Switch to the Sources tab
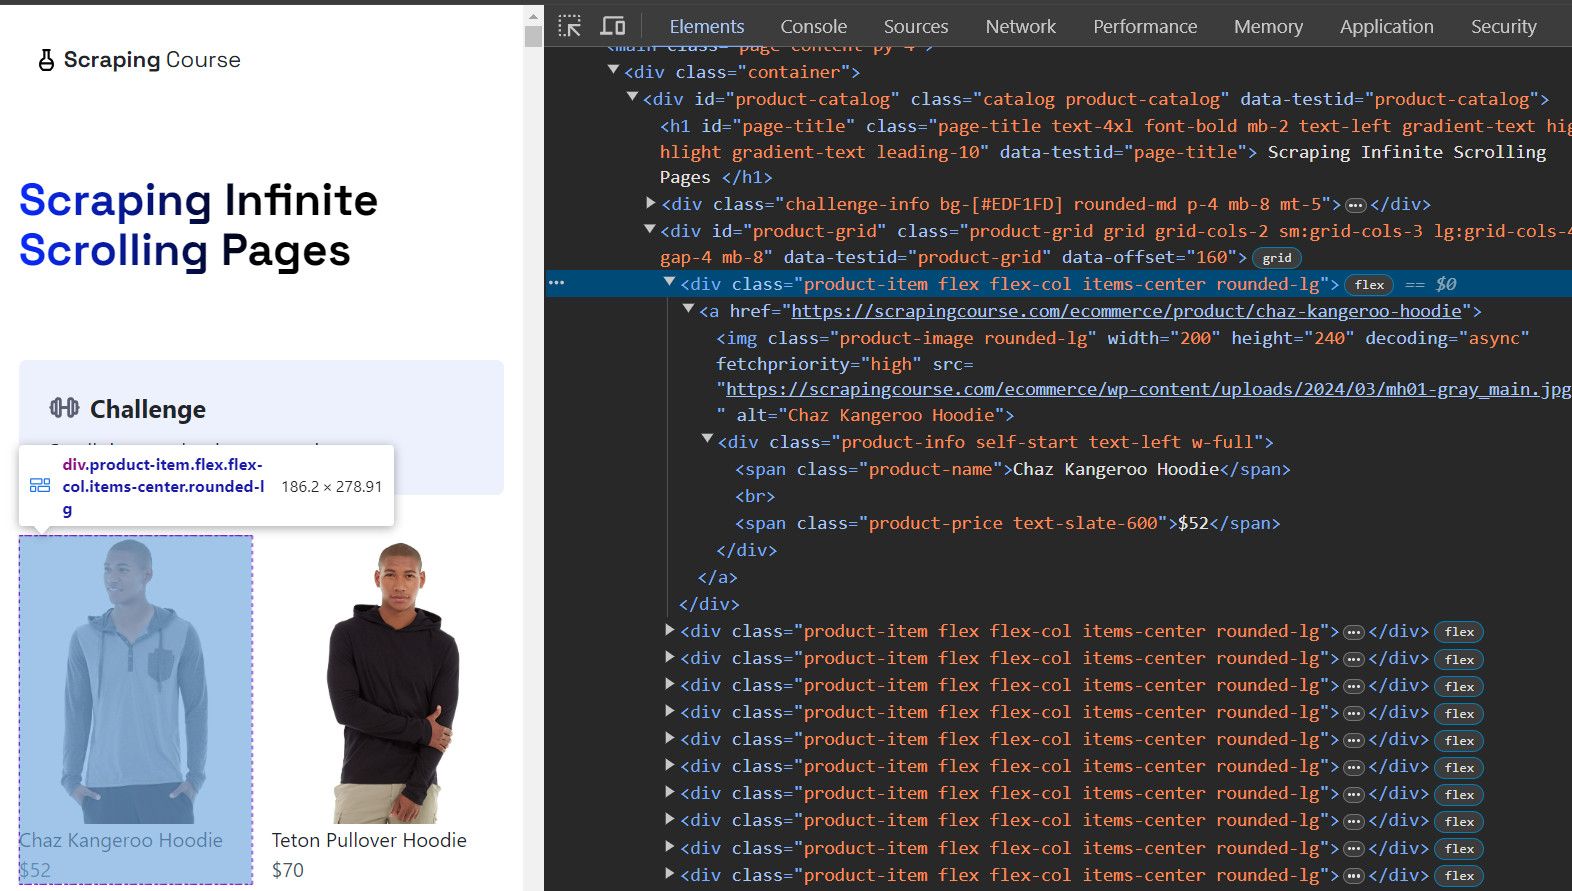 916,27
